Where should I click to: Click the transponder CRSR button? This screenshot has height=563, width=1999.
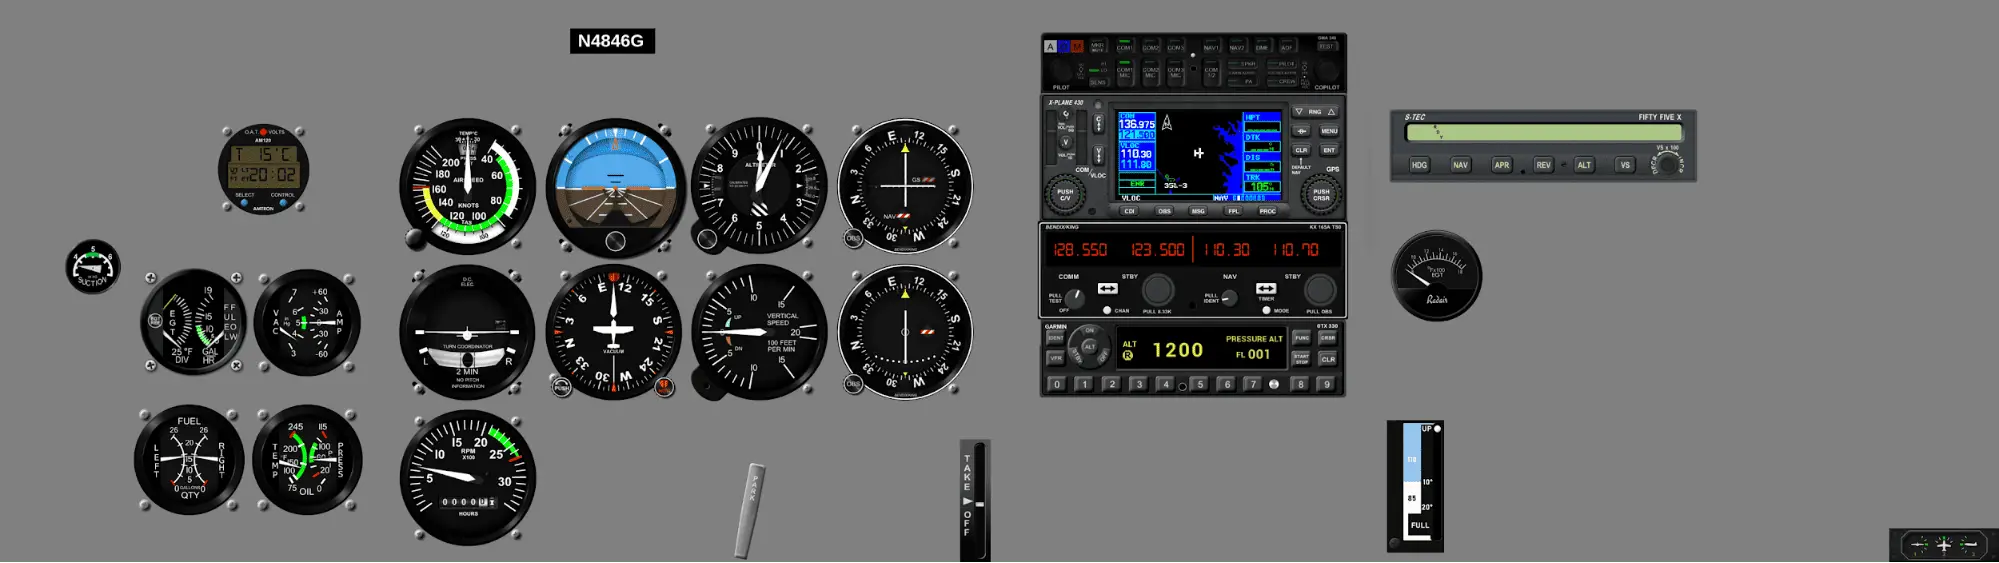pos(1328,338)
